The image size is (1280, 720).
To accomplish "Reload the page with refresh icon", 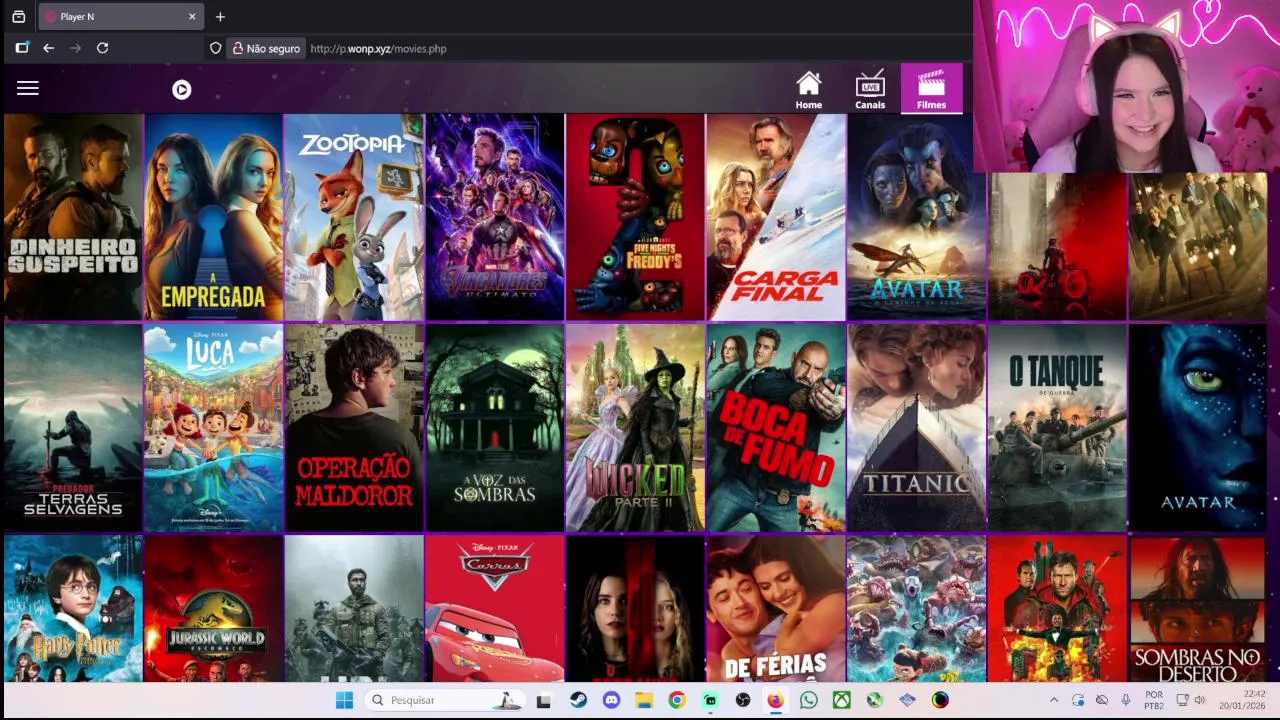I will [102, 48].
